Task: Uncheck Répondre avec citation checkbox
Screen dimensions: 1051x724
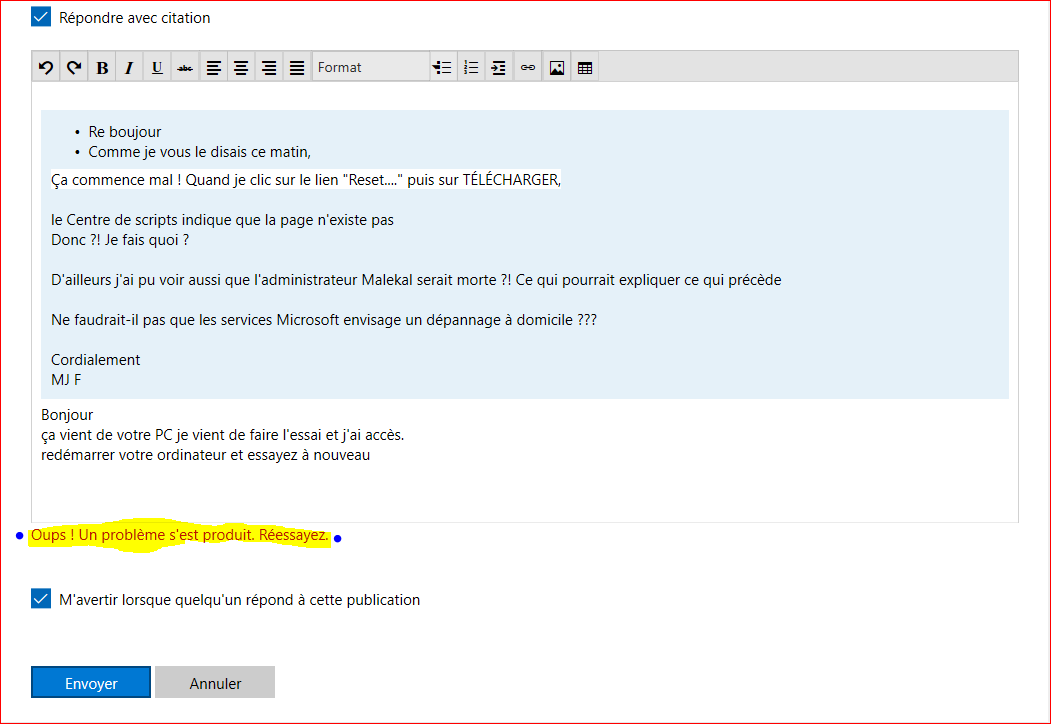Action: [x=41, y=17]
